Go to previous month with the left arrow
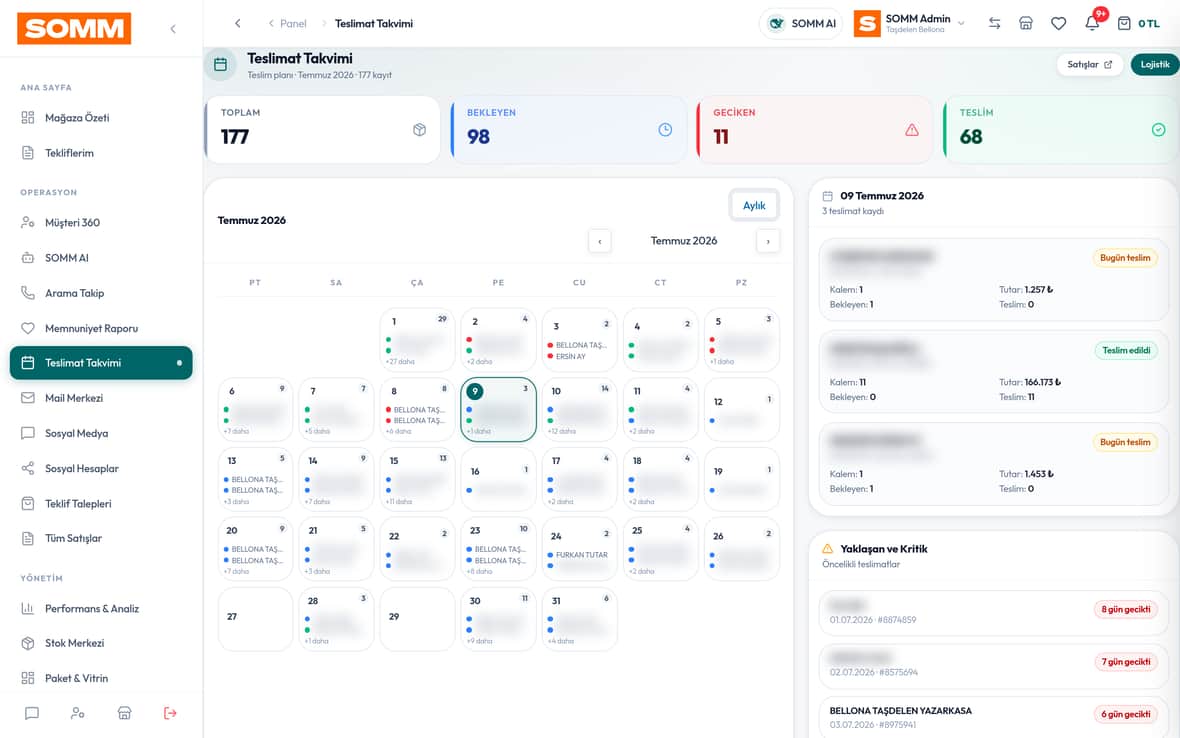1180x738 pixels. 600,241
